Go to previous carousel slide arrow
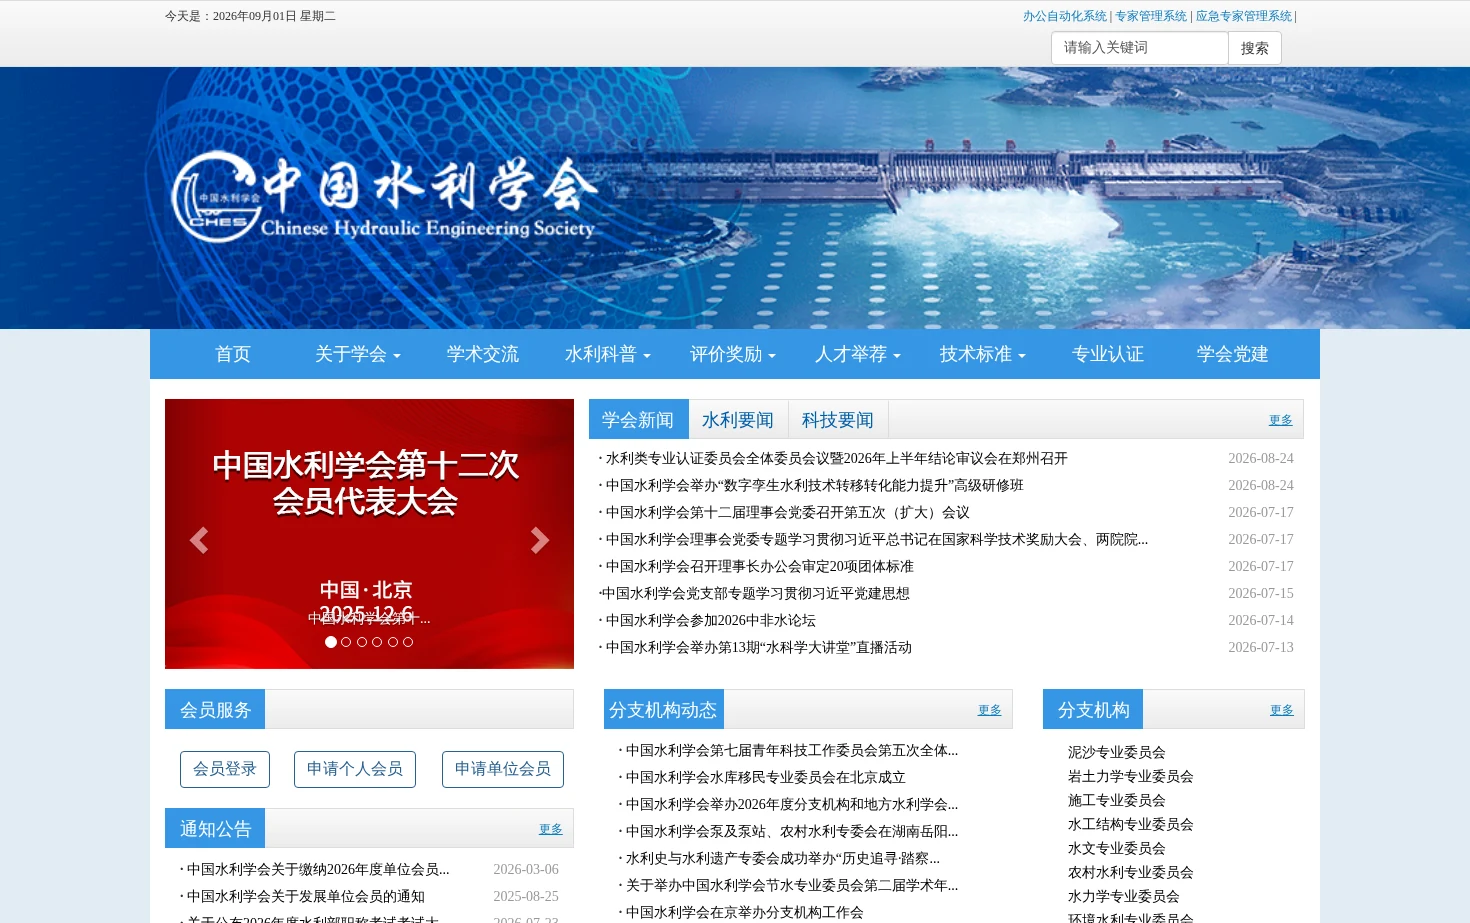Screen dimensions: 1470x923 [x=199, y=540]
